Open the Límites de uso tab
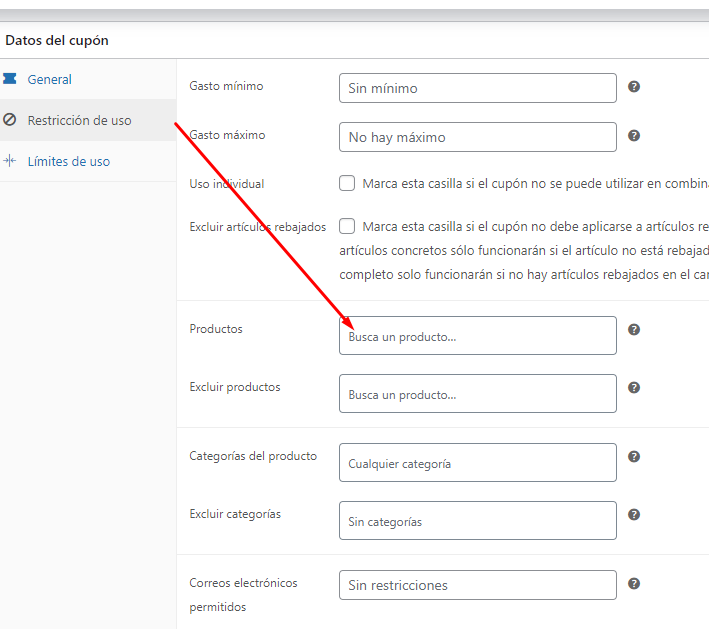The width and height of the screenshot is (709, 629). point(68,161)
